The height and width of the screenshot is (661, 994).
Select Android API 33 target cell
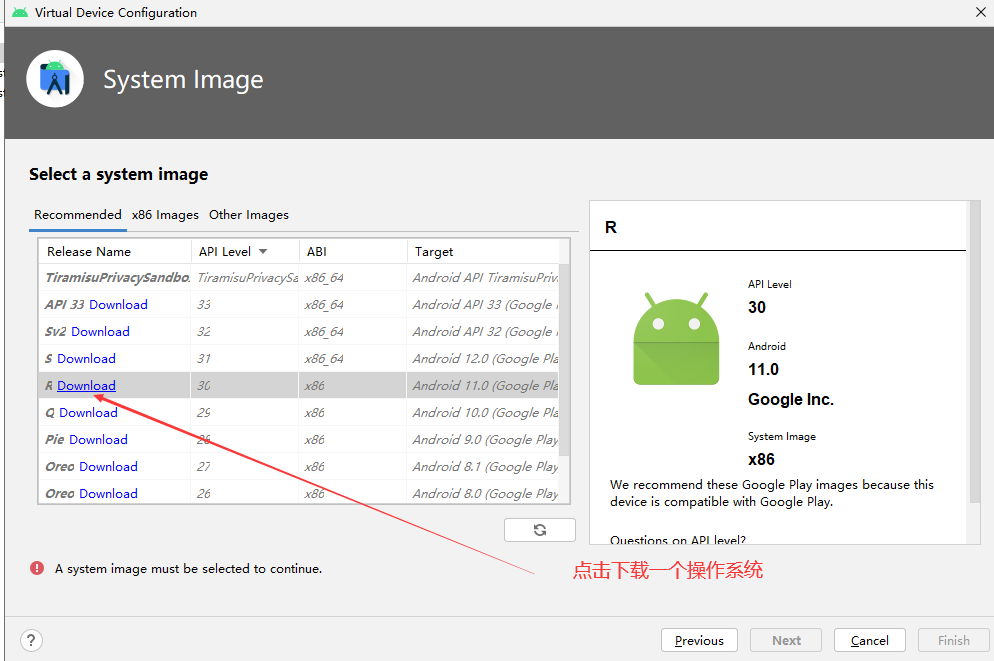(x=484, y=305)
